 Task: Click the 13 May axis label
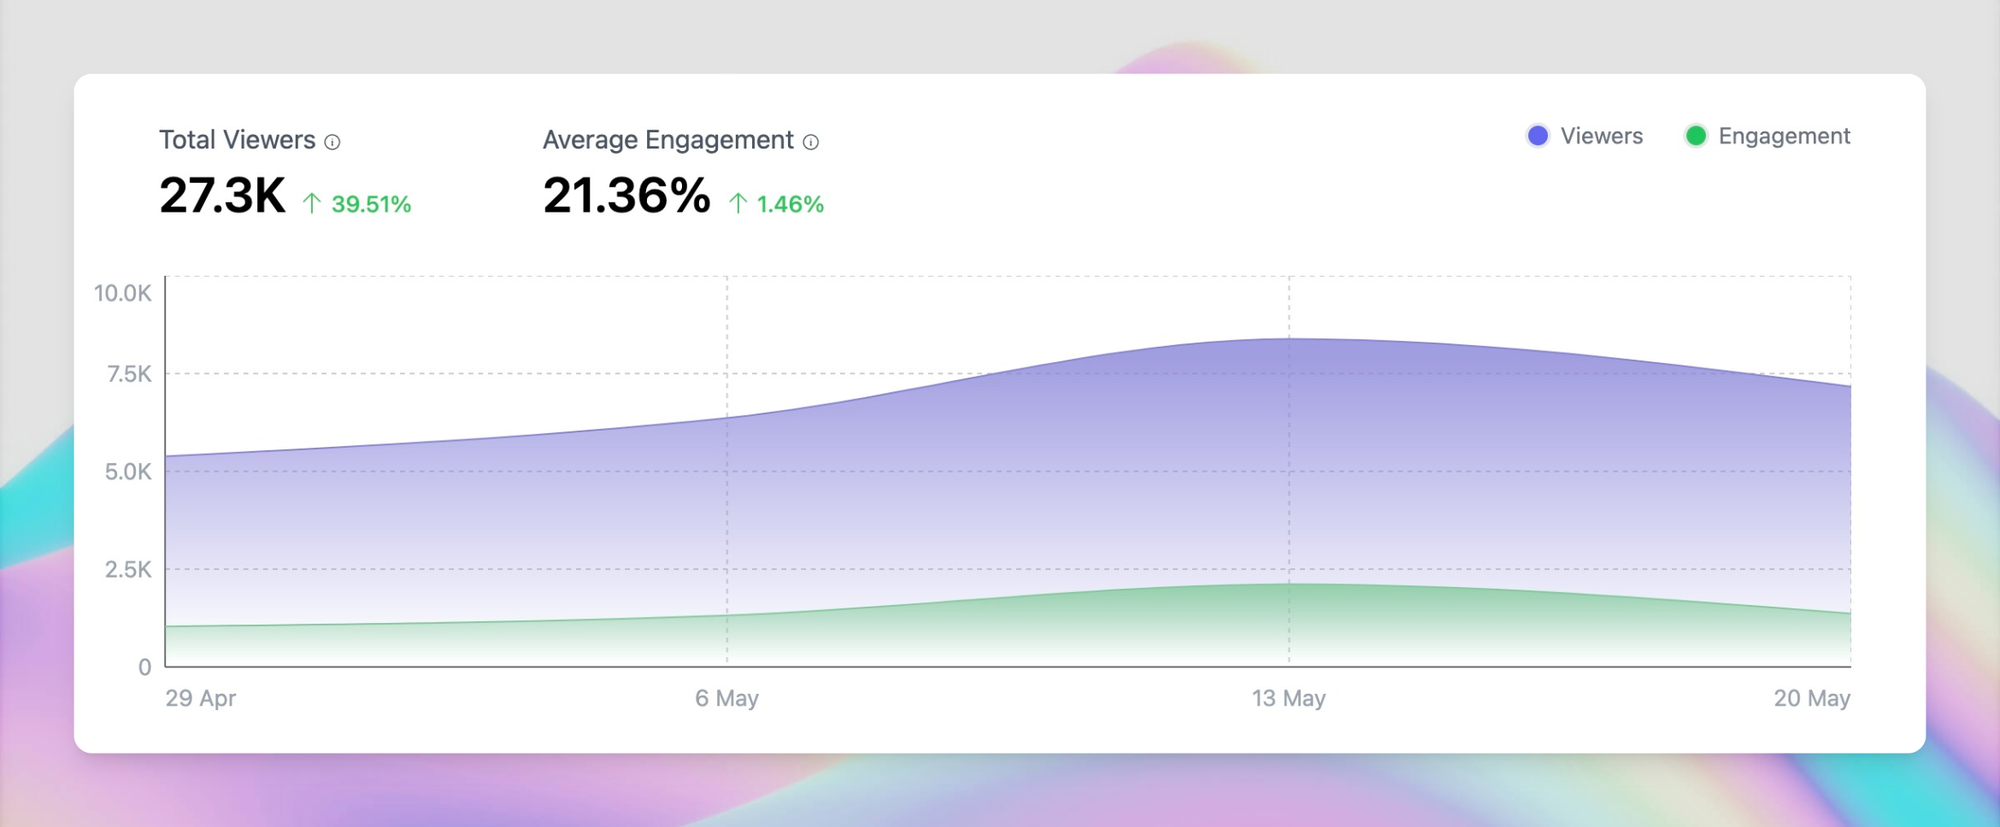click(1289, 698)
